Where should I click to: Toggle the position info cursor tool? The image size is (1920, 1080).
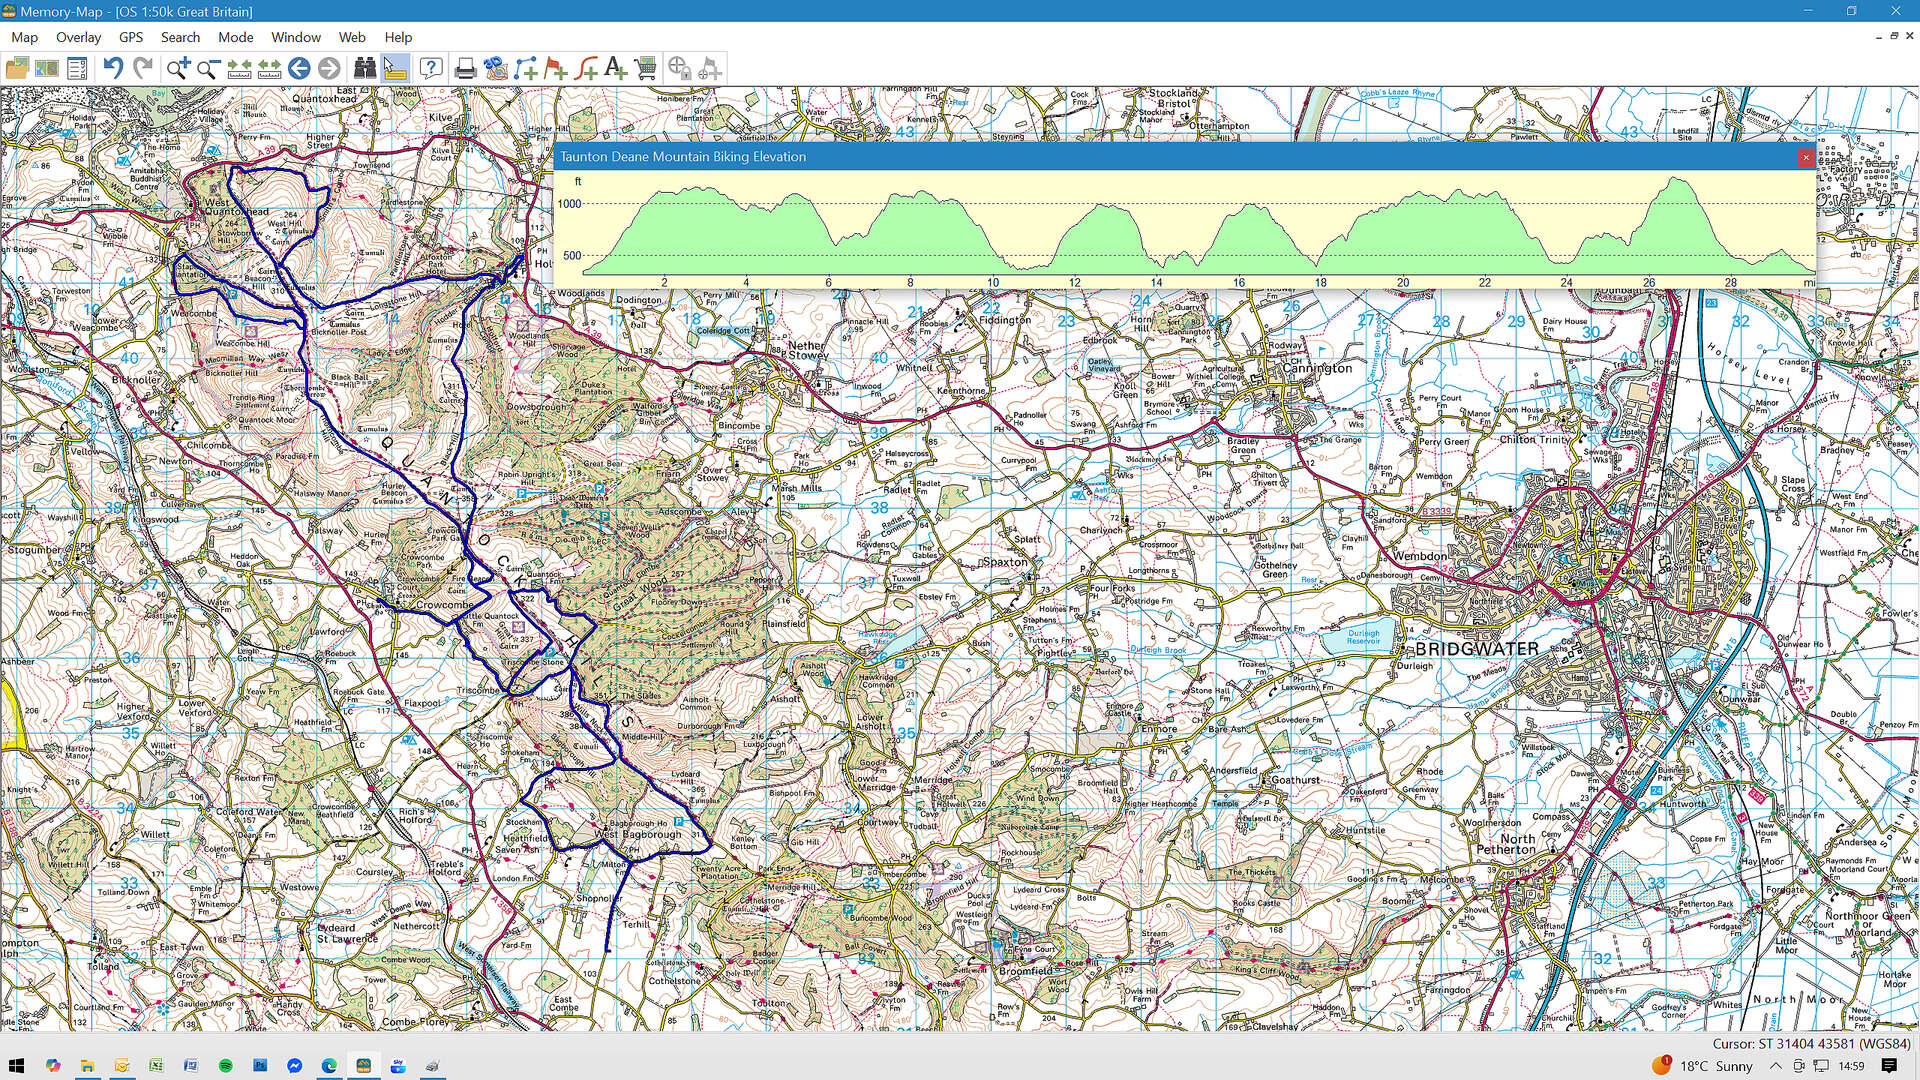(395, 68)
